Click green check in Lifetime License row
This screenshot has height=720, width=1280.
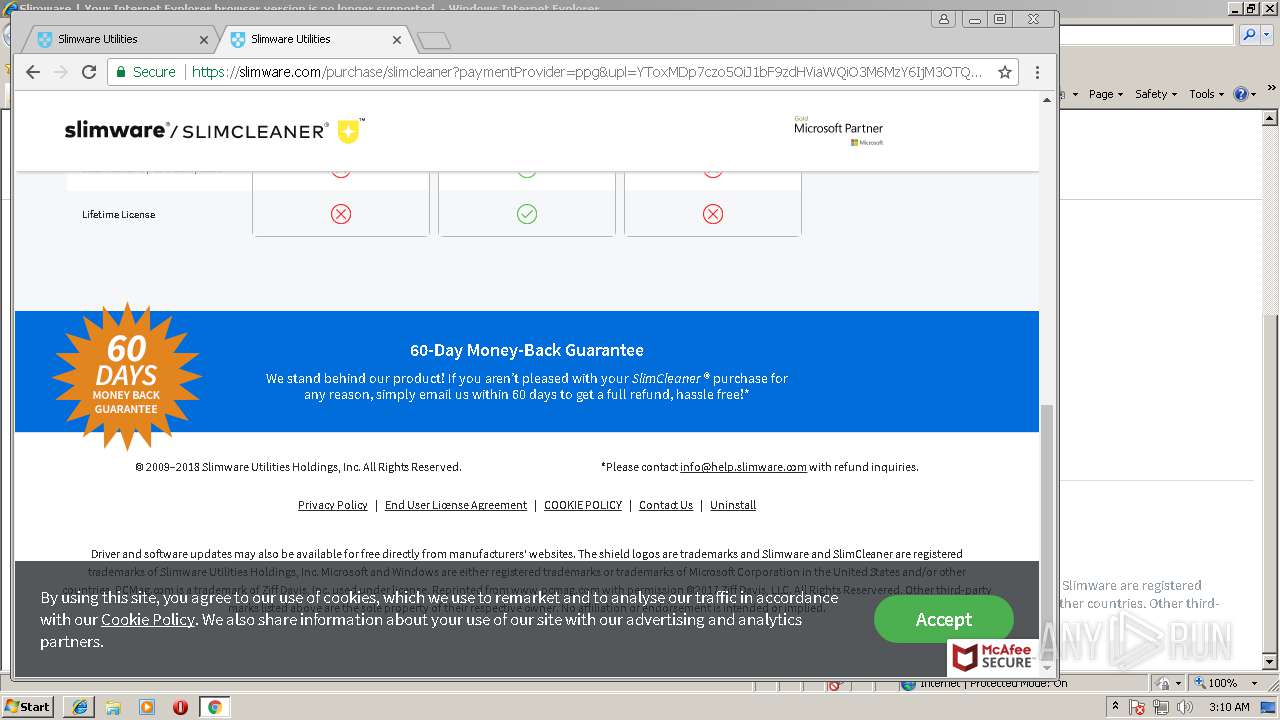(527, 214)
